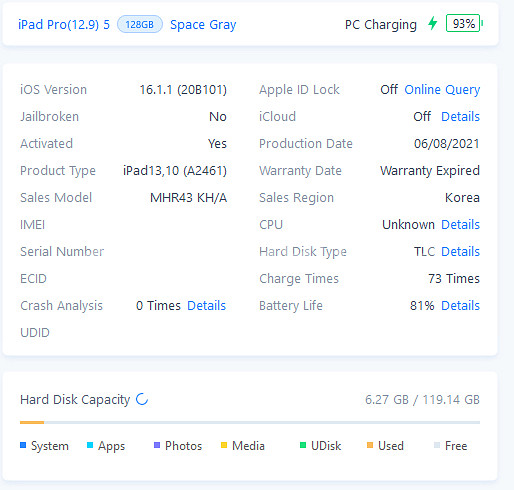Click the Space Gray color label

click(x=203, y=25)
